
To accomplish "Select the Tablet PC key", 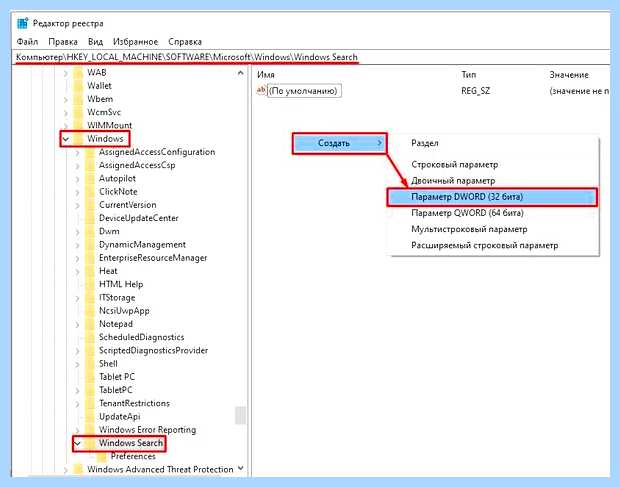I will click(117, 377).
